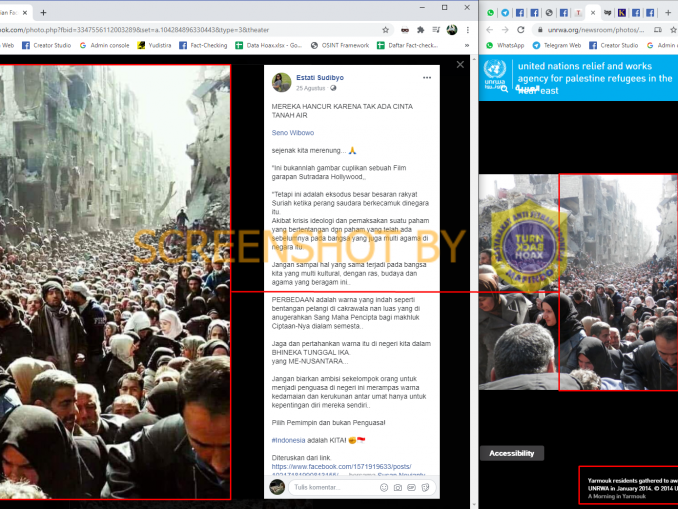Click the Yarmouk crowd photo on UNRWA page
The height and width of the screenshot is (509, 678).
(578, 282)
